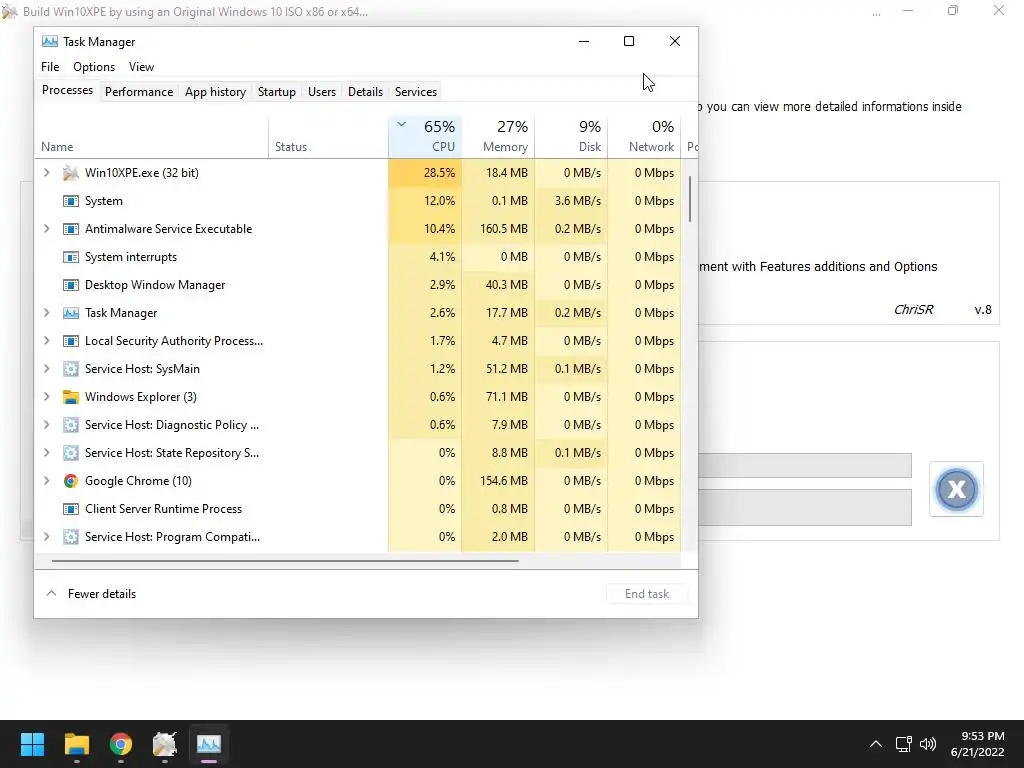Switch to the Services tab
The height and width of the screenshot is (768, 1024).
click(x=416, y=92)
